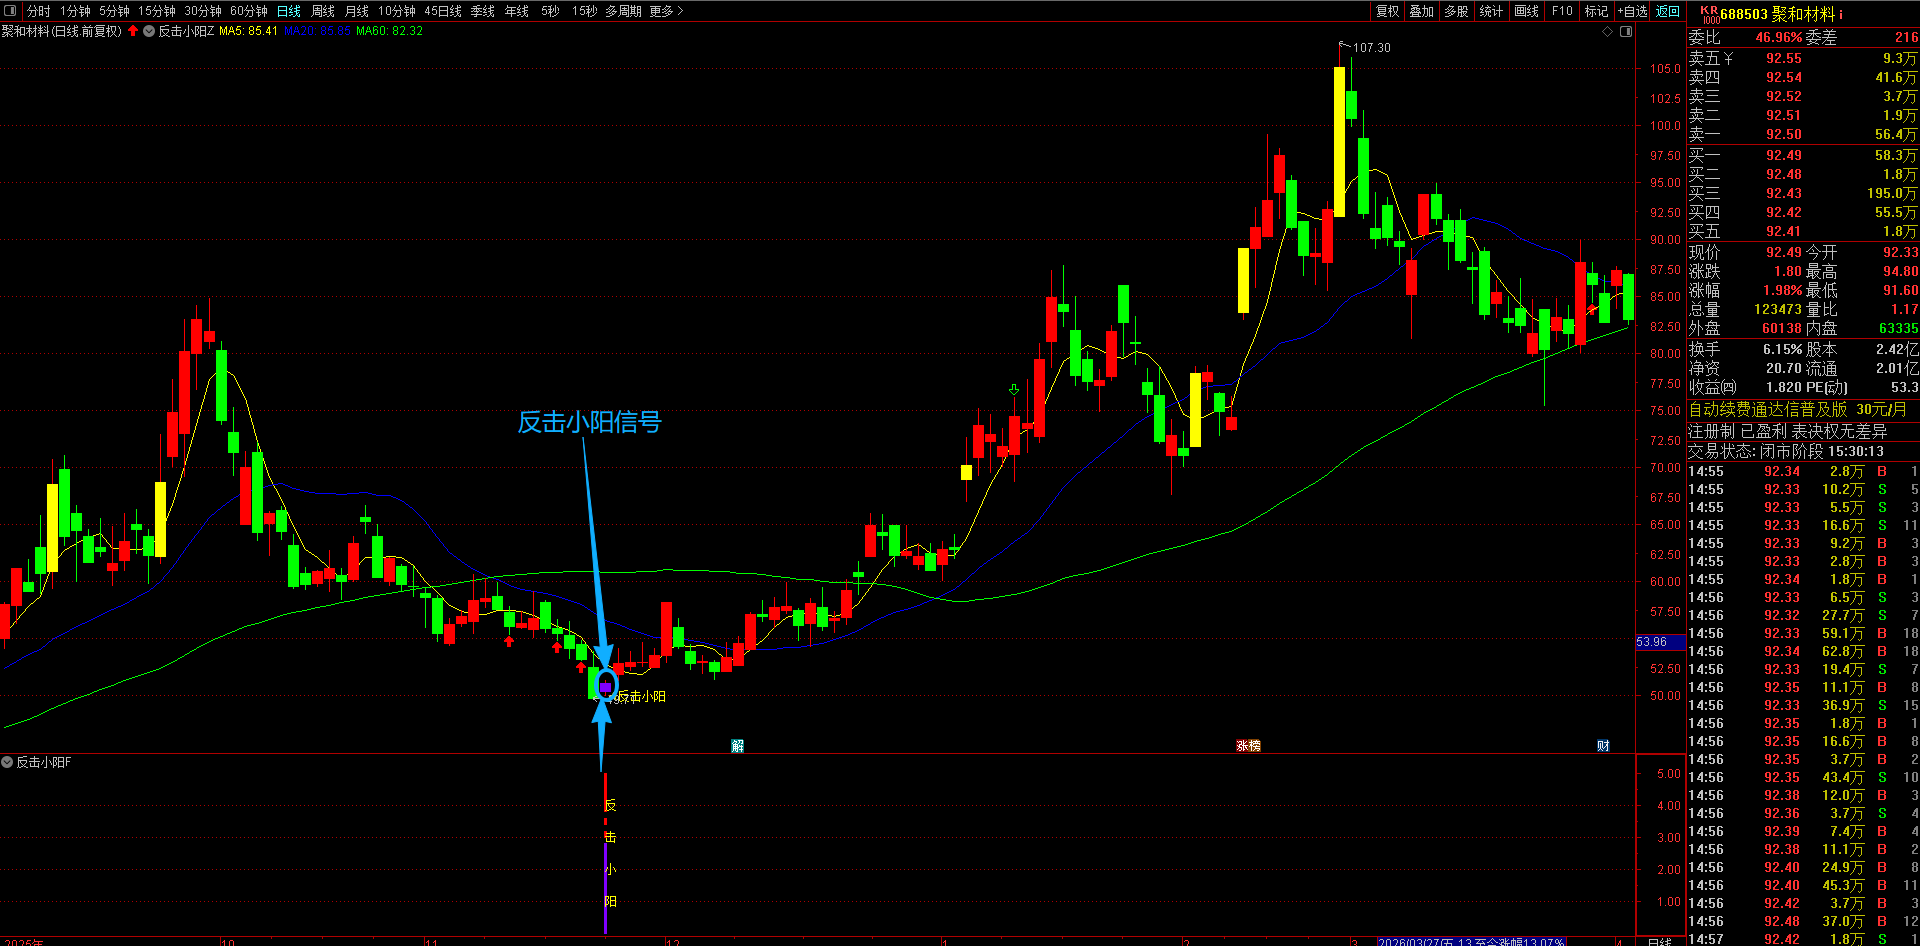Expand 更多 period options

(x=666, y=11)
